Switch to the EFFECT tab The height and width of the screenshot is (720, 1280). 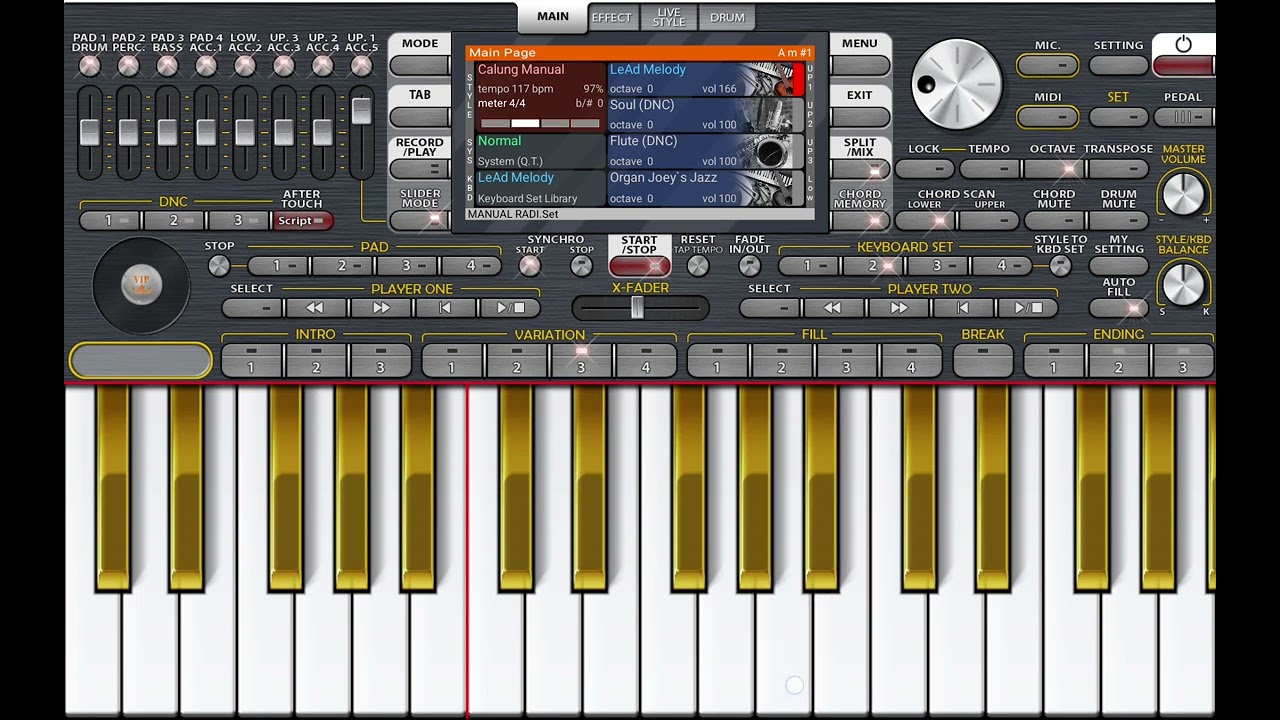pos(611,18)
